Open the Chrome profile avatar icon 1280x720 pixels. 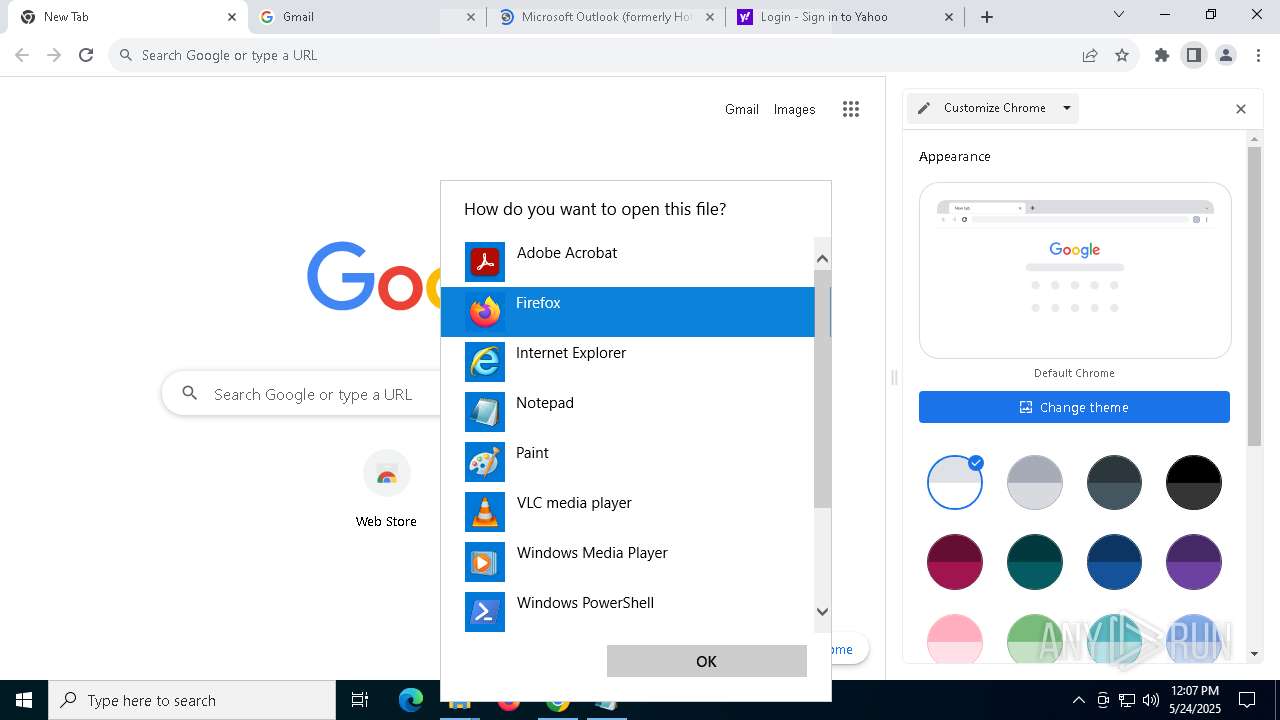click(1226, 55)
